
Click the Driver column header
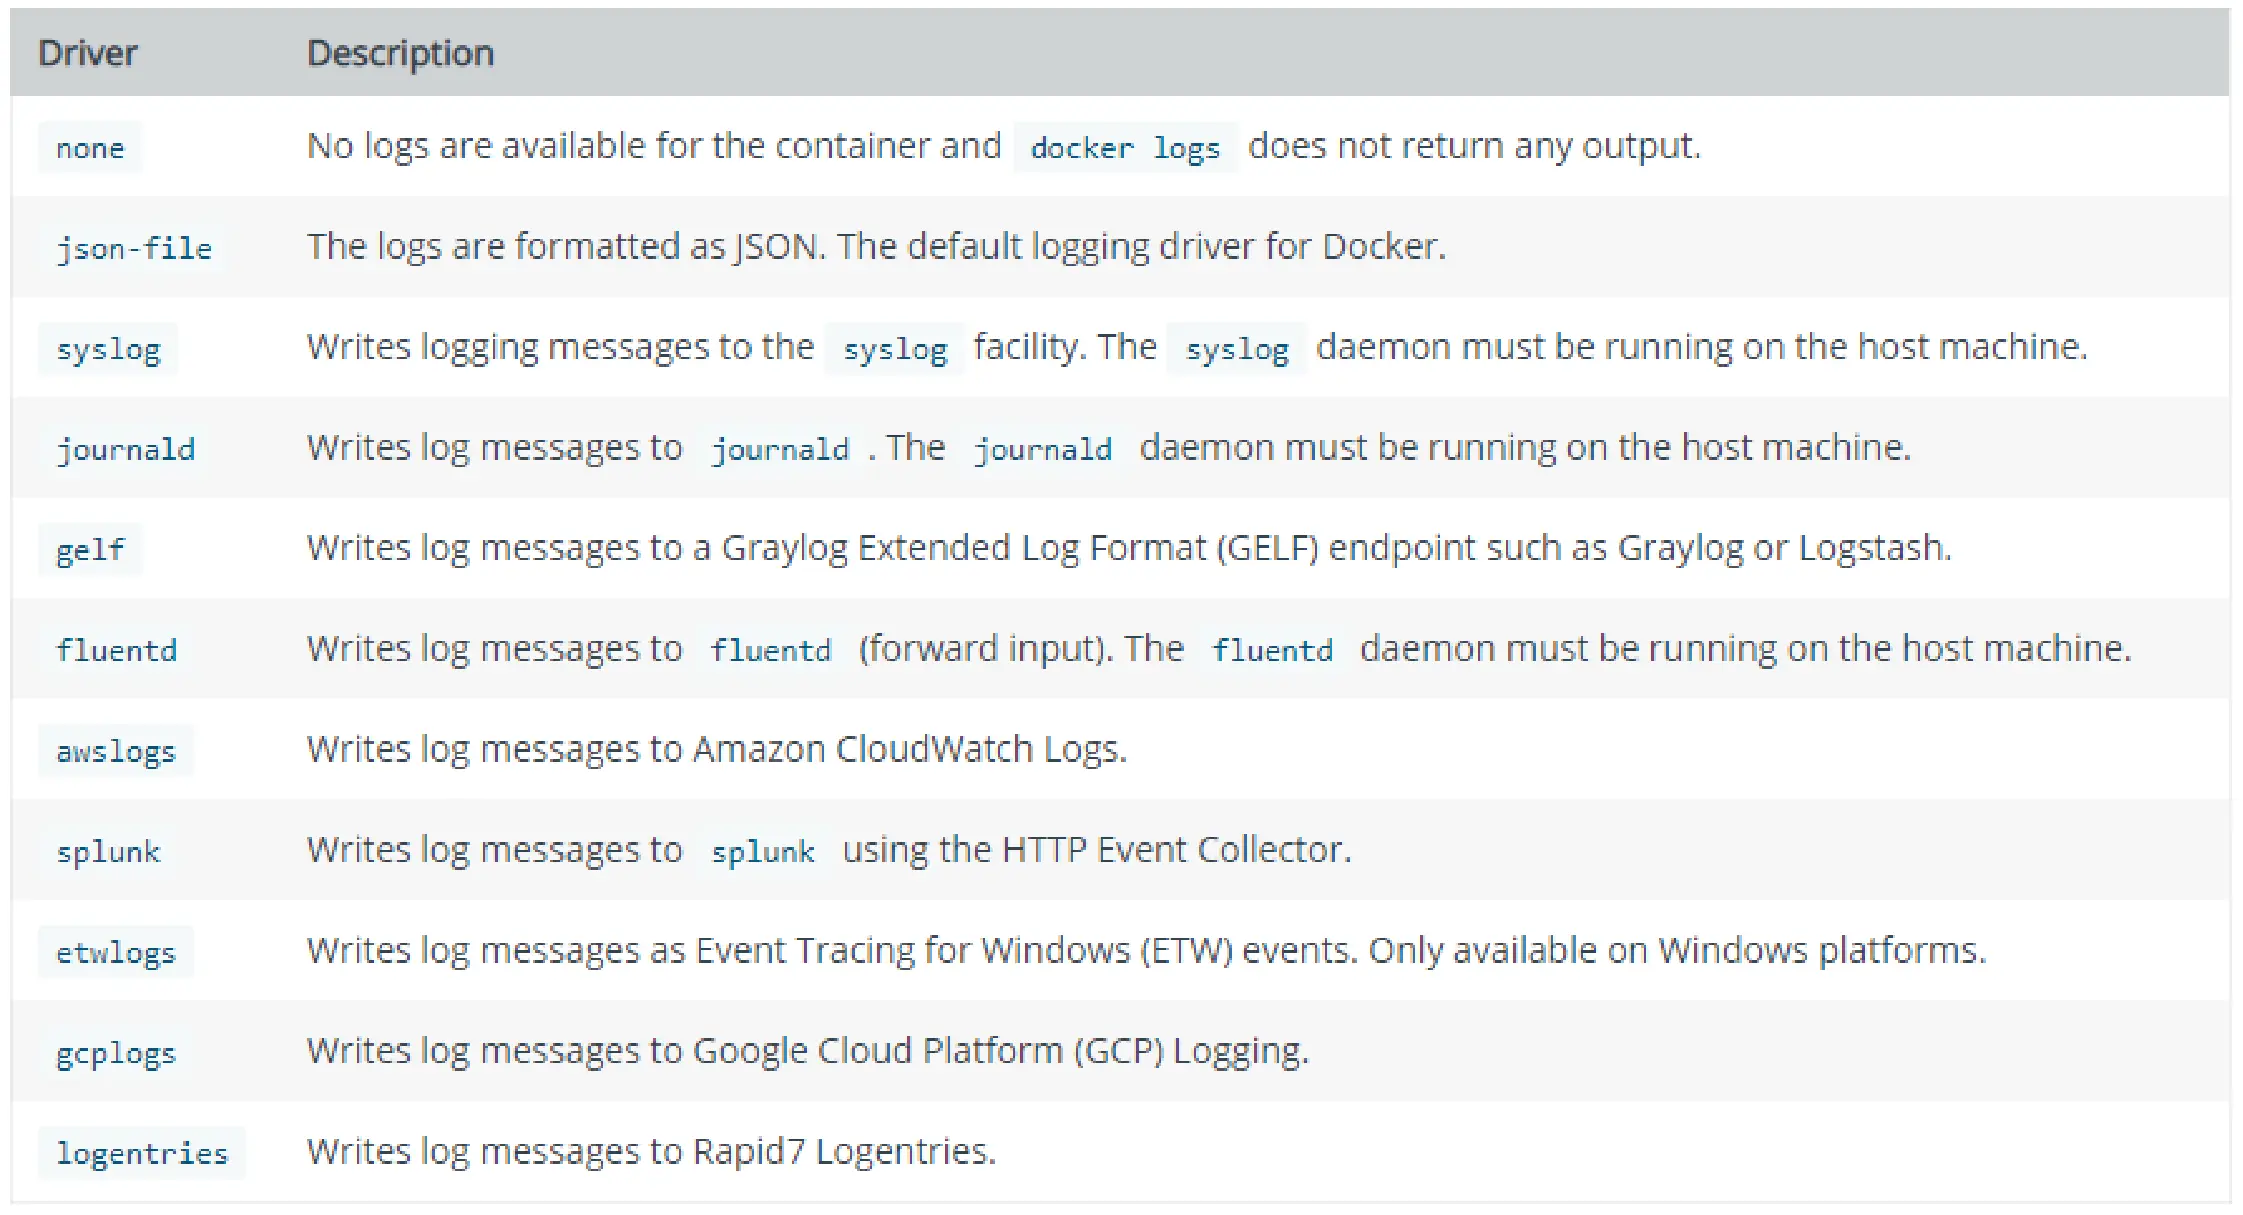[87, 53]
